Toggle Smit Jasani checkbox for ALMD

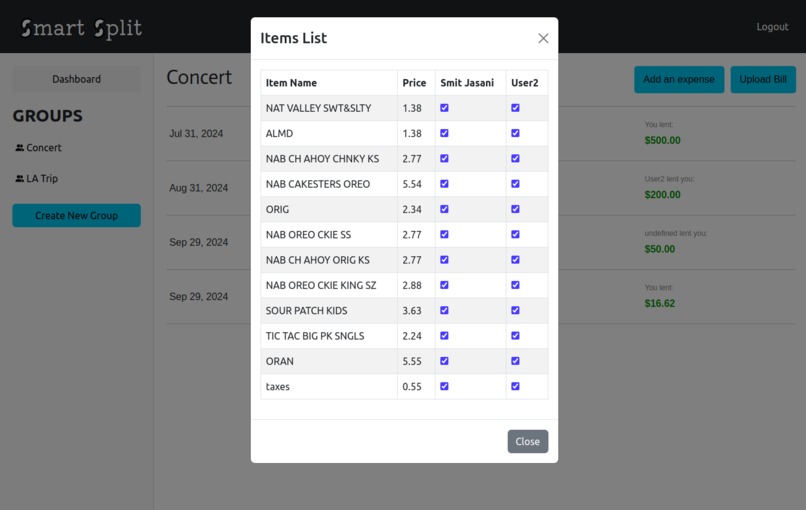point(445,133)
